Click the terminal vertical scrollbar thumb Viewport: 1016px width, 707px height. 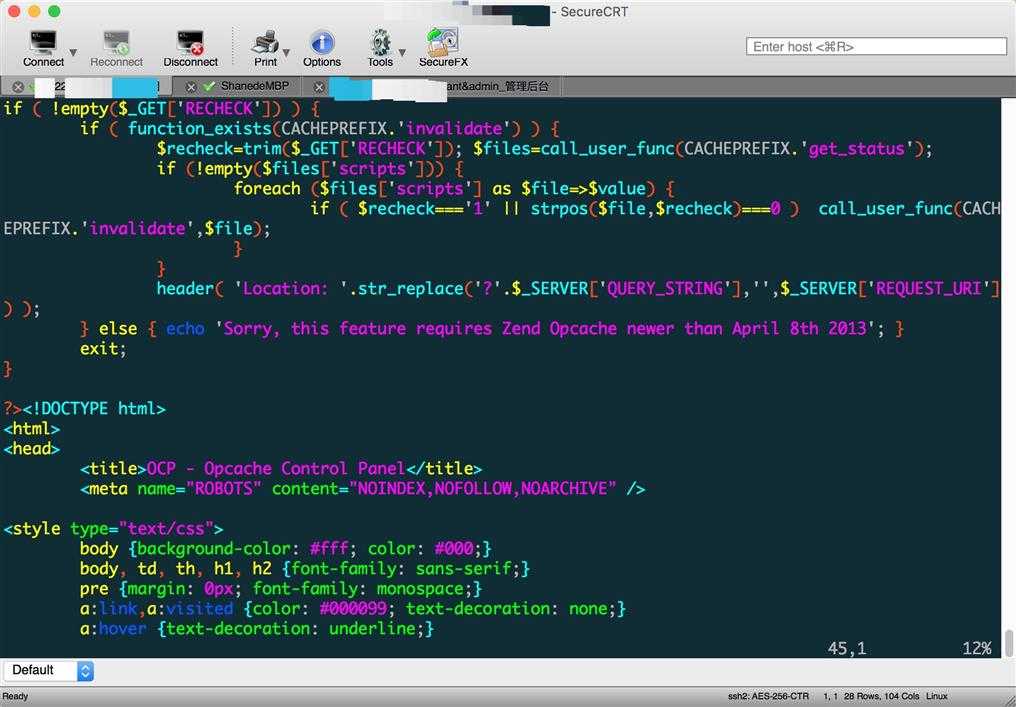(x=1009, y=643)
